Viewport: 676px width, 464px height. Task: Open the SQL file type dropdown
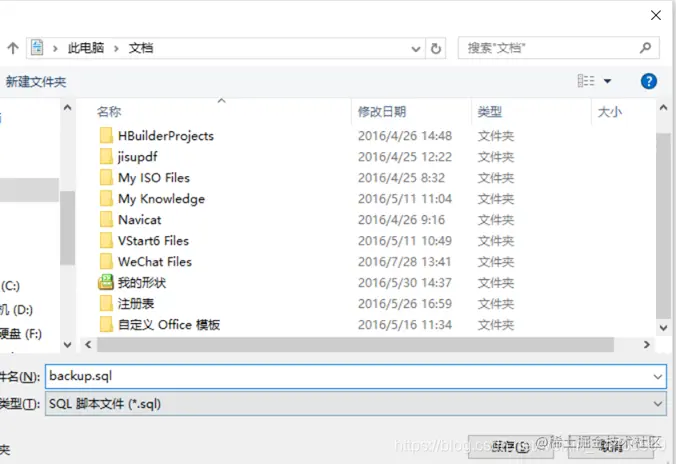(657, 404)
